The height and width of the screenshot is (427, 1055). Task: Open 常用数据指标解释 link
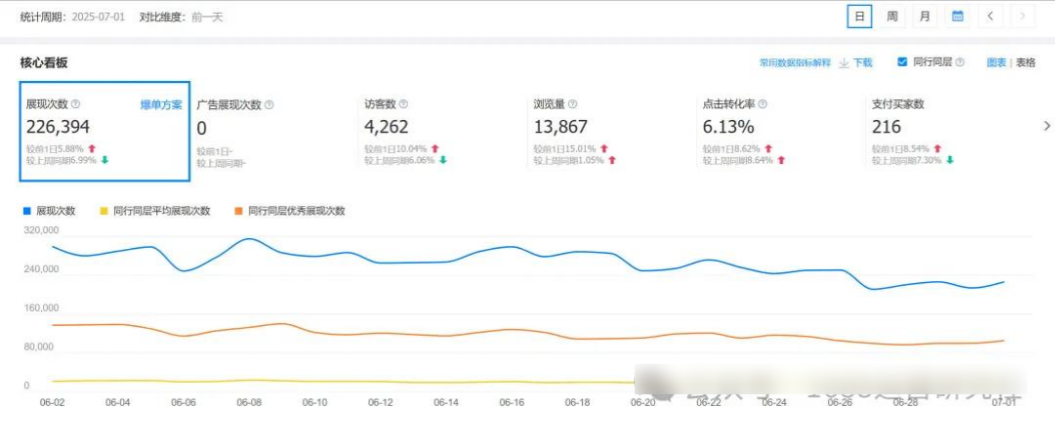tap(795, 63)
